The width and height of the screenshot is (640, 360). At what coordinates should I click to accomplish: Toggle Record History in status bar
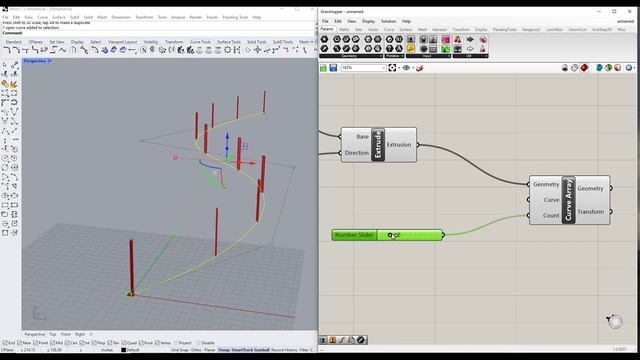[284, 350]
